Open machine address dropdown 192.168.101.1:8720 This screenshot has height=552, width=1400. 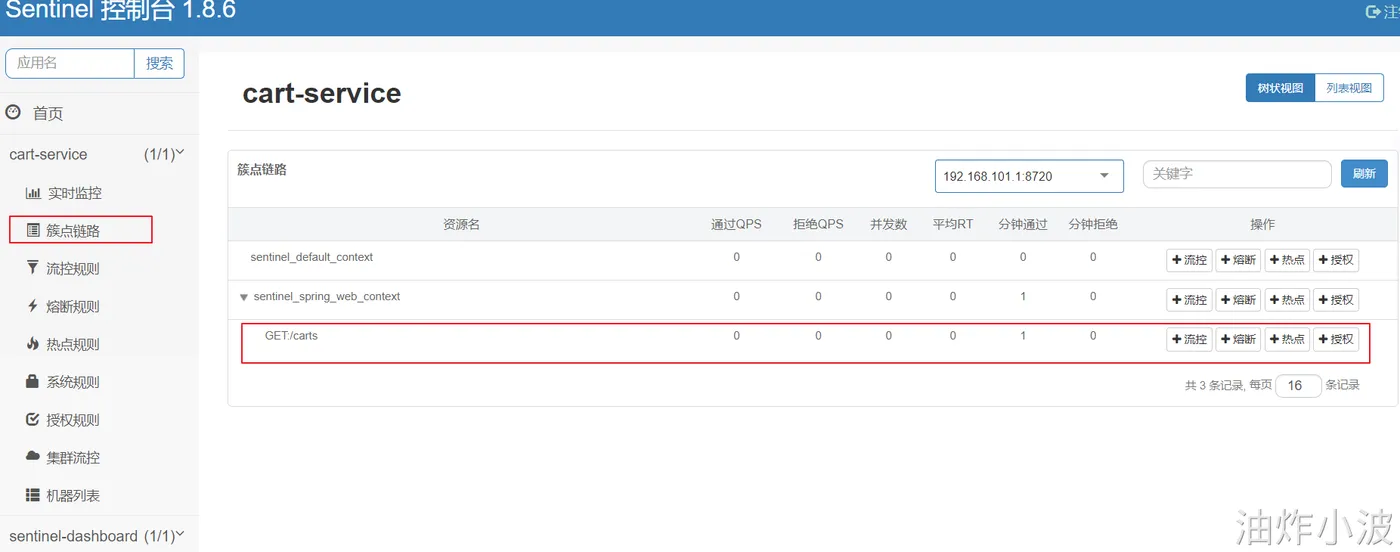(1029, 176)
